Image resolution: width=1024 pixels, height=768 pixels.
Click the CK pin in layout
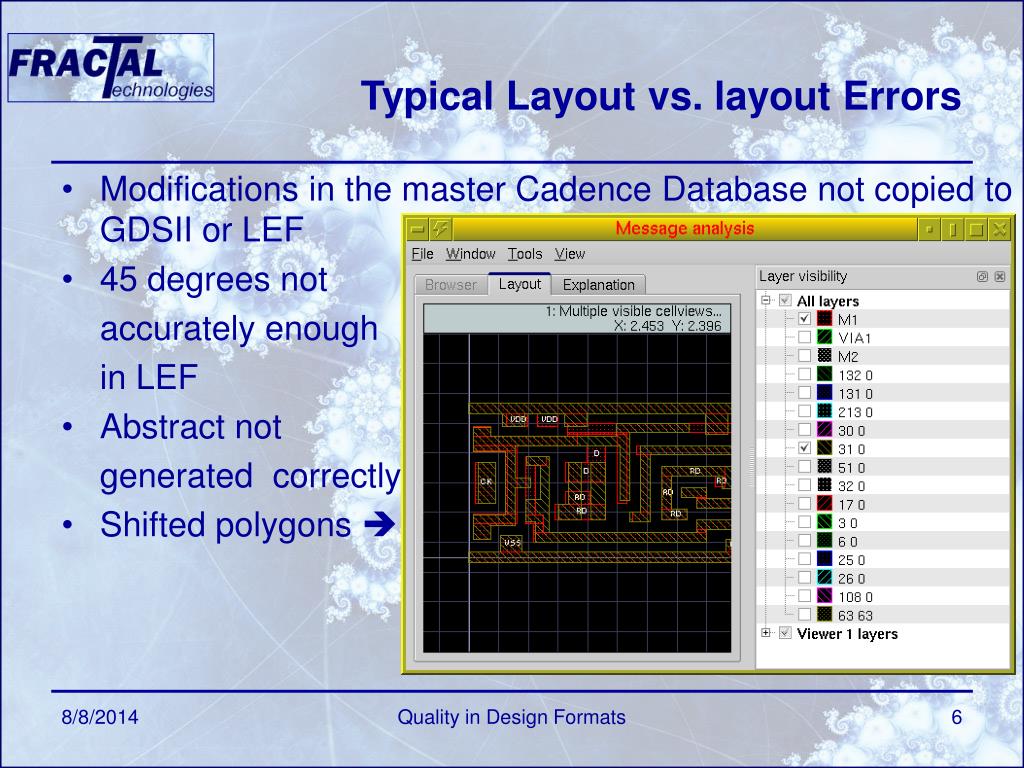pyautogui.click(x=486, y=482)
